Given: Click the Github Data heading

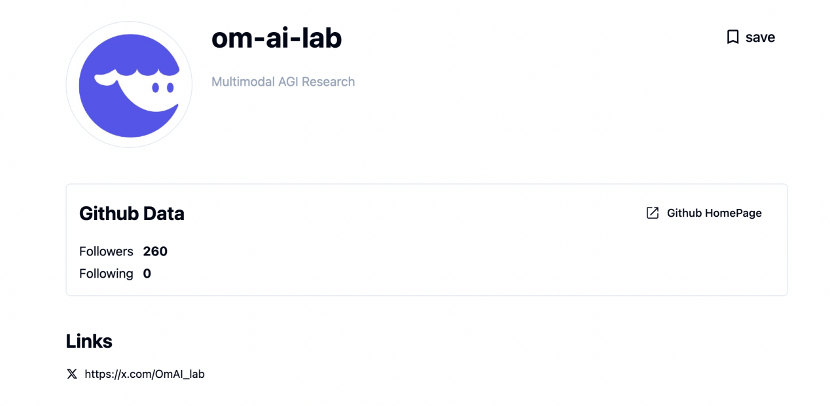Looking at the screenshot, I should (131, 213).
